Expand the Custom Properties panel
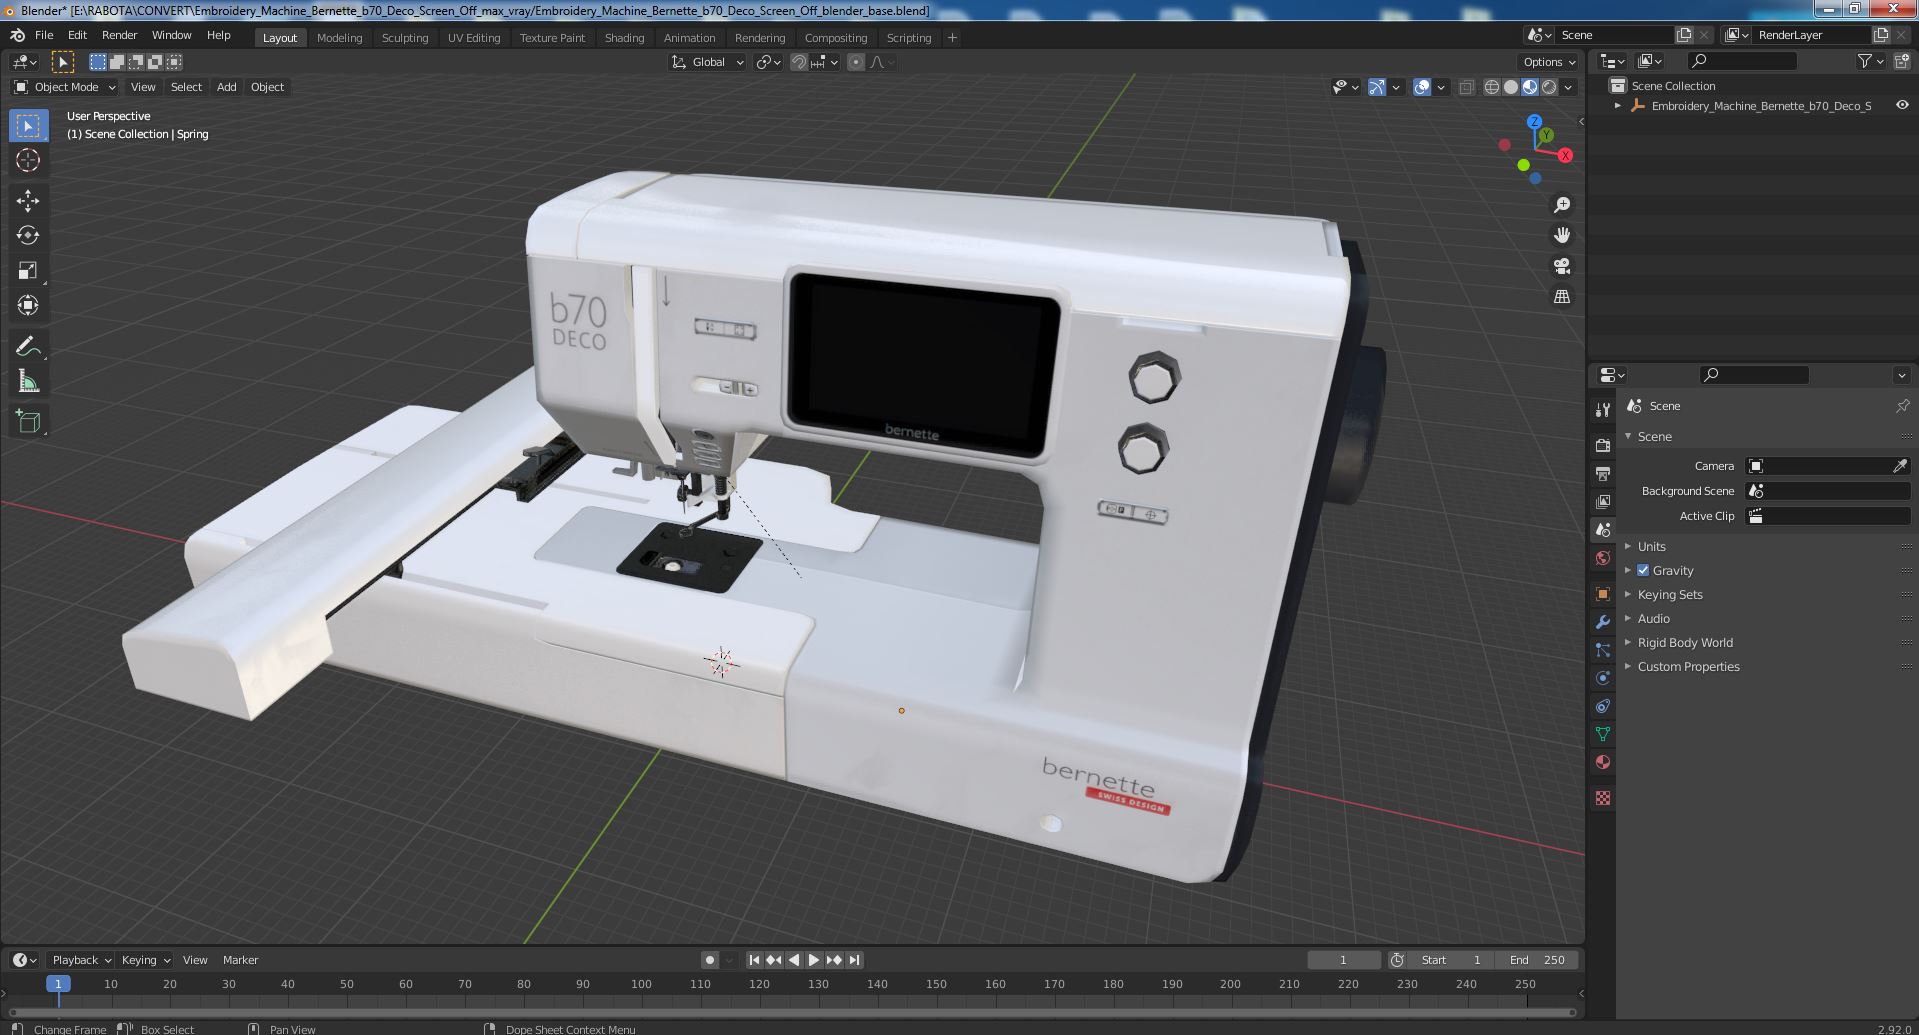Image resolution: width=1919 pixels, height=1035 pixels. click(x=1688, y=666)
